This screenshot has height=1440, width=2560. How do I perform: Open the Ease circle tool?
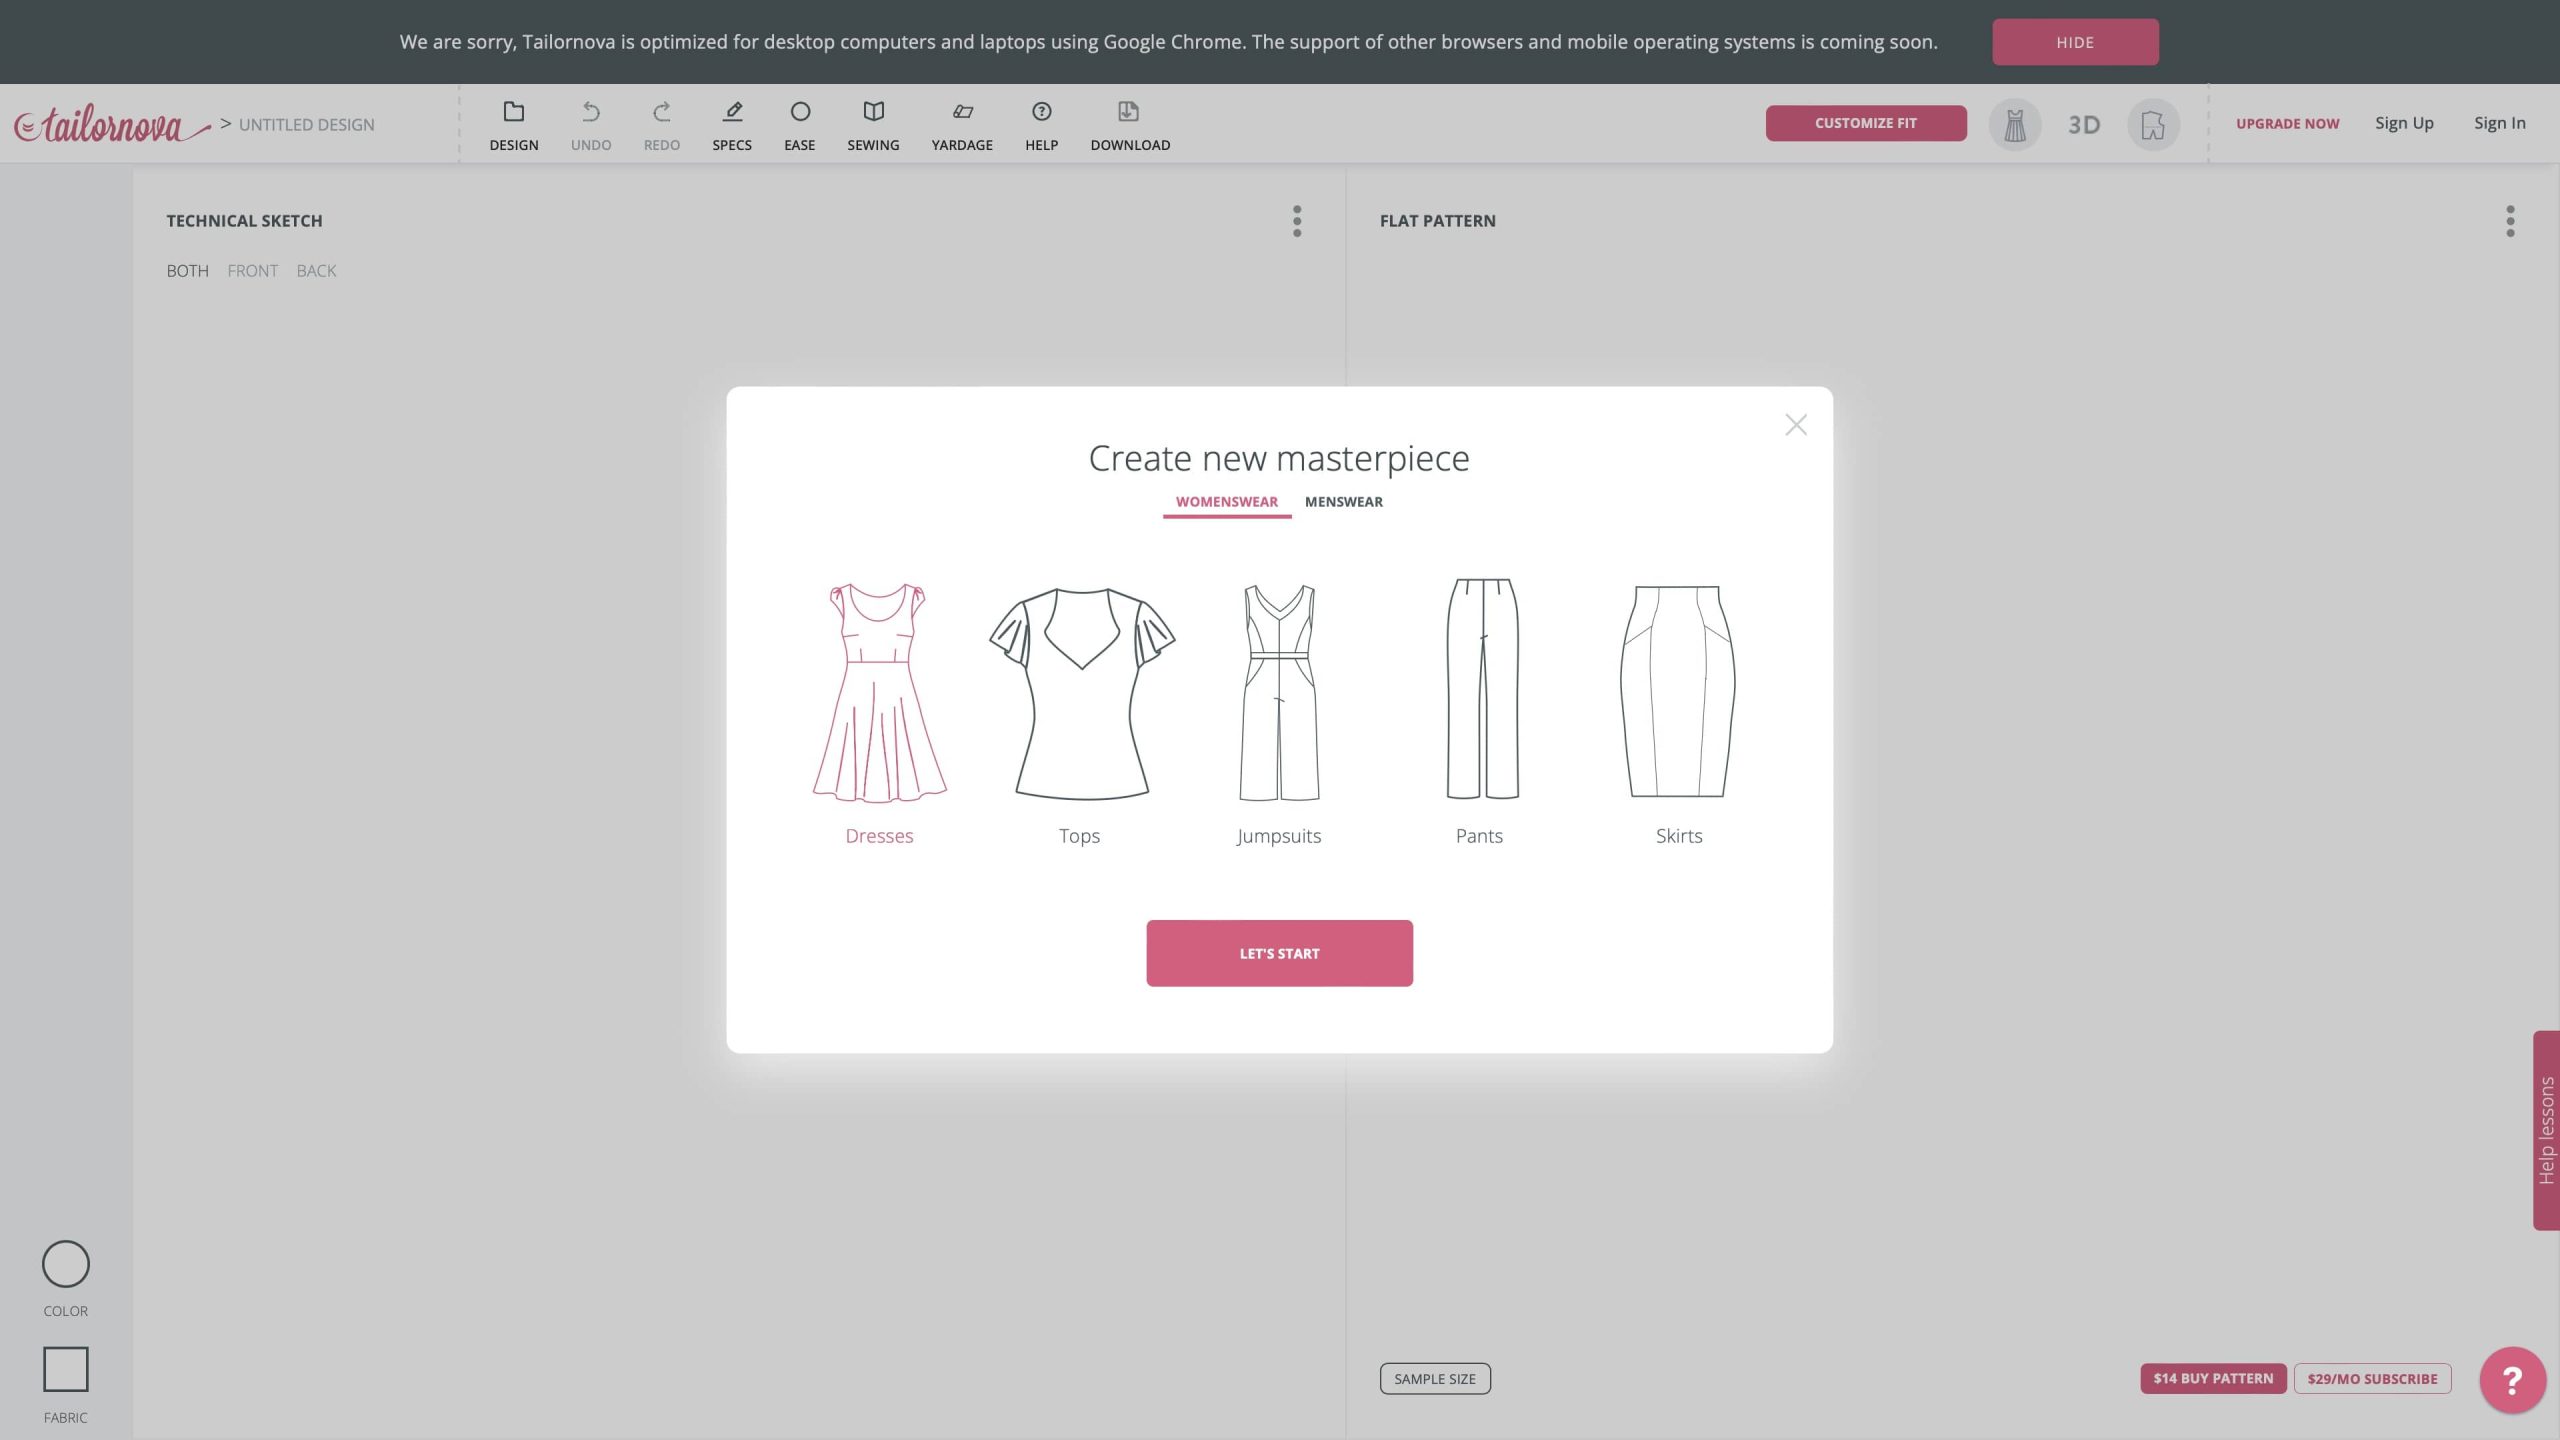[799, 112]
